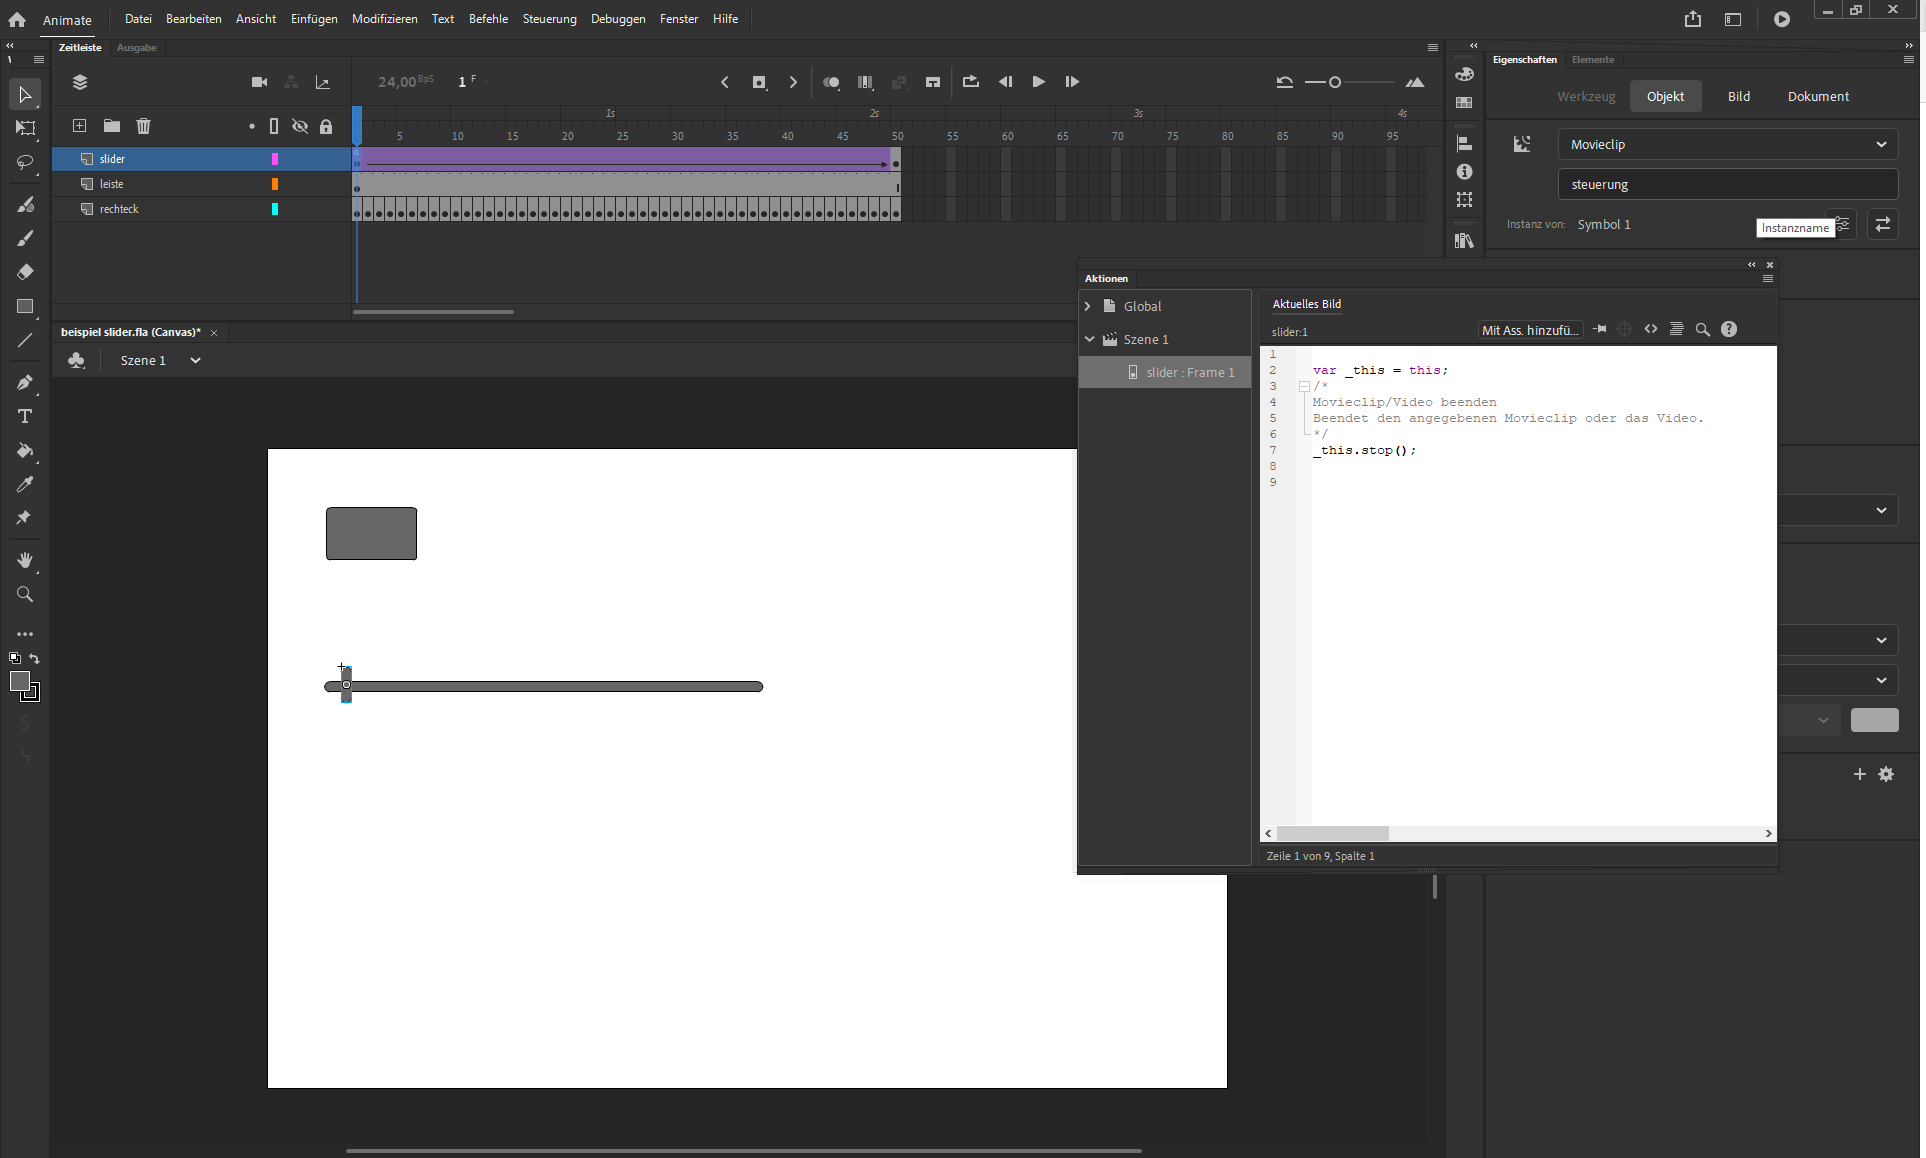Select the Paint Bucket tool
The image size is (1926, 1158).
click(25, 451)
